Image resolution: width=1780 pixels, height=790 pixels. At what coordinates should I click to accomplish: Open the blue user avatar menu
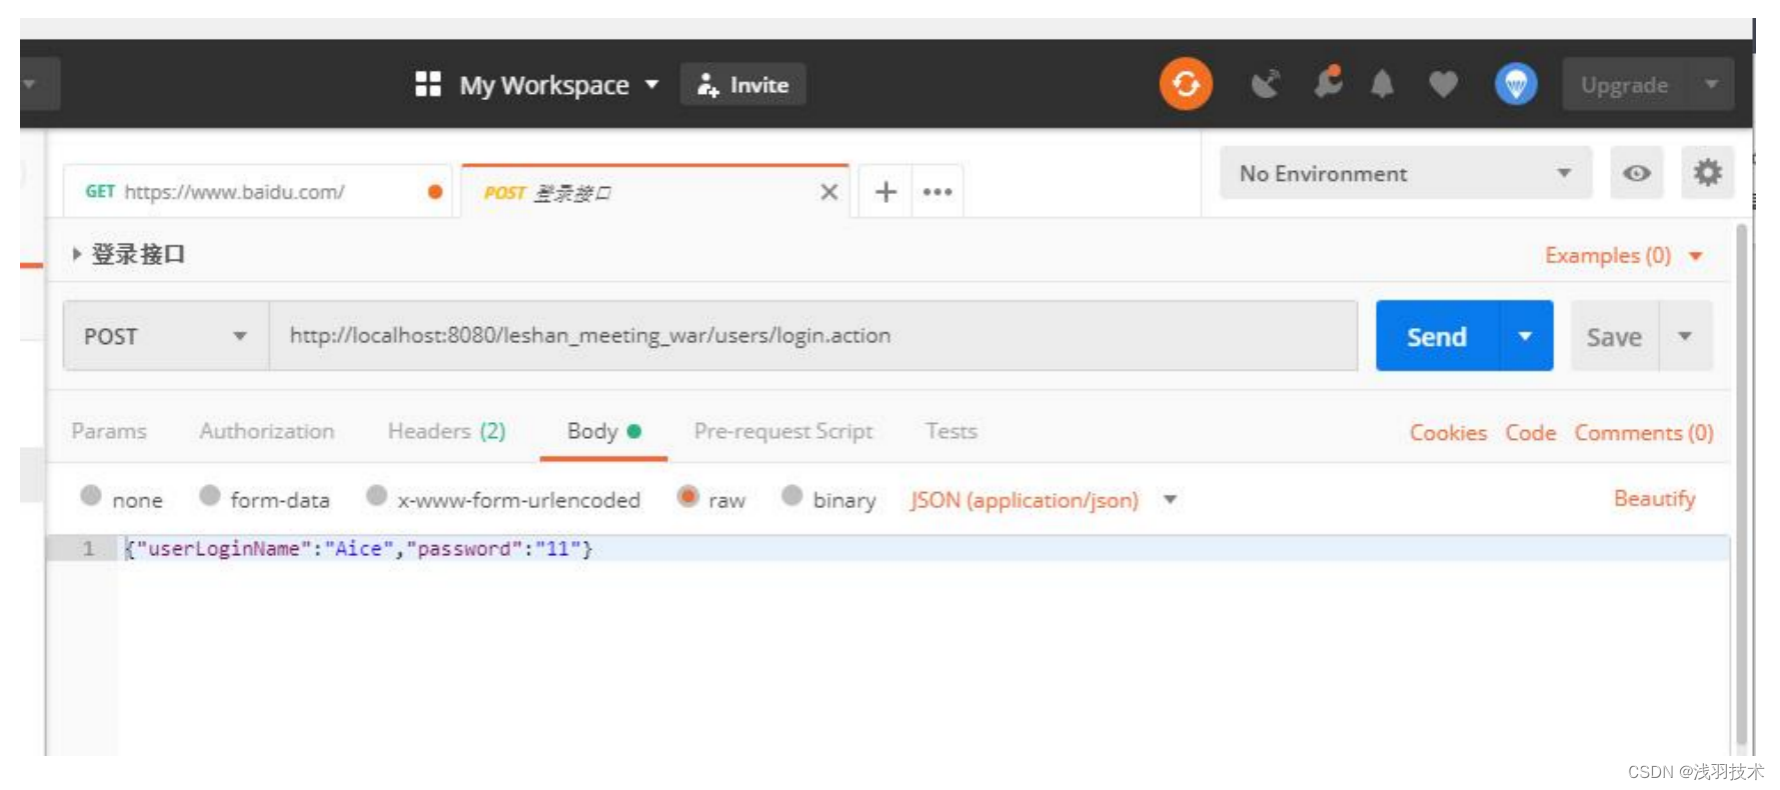[x=1516, y=84]
